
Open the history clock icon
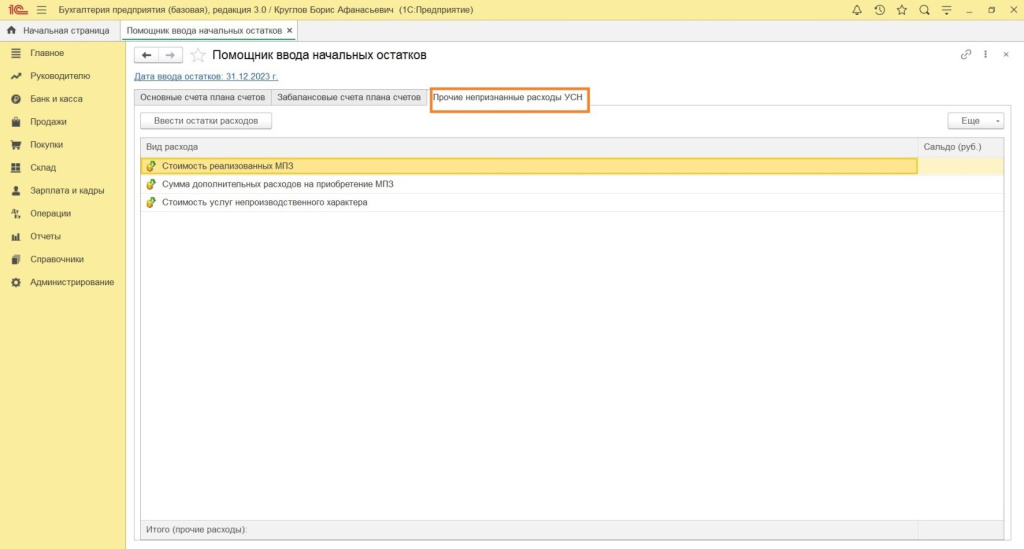pyautogui.click(x=879, y=10)
